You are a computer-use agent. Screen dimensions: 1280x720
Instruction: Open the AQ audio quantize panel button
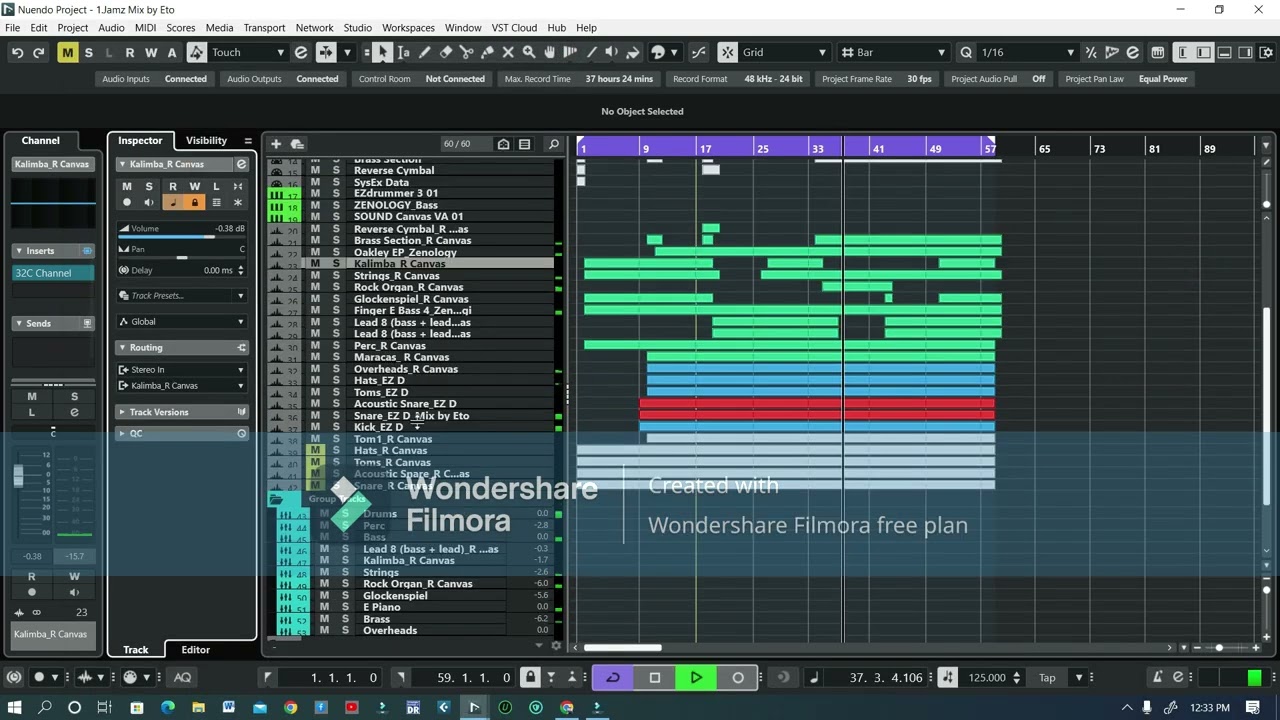(183, 678)
